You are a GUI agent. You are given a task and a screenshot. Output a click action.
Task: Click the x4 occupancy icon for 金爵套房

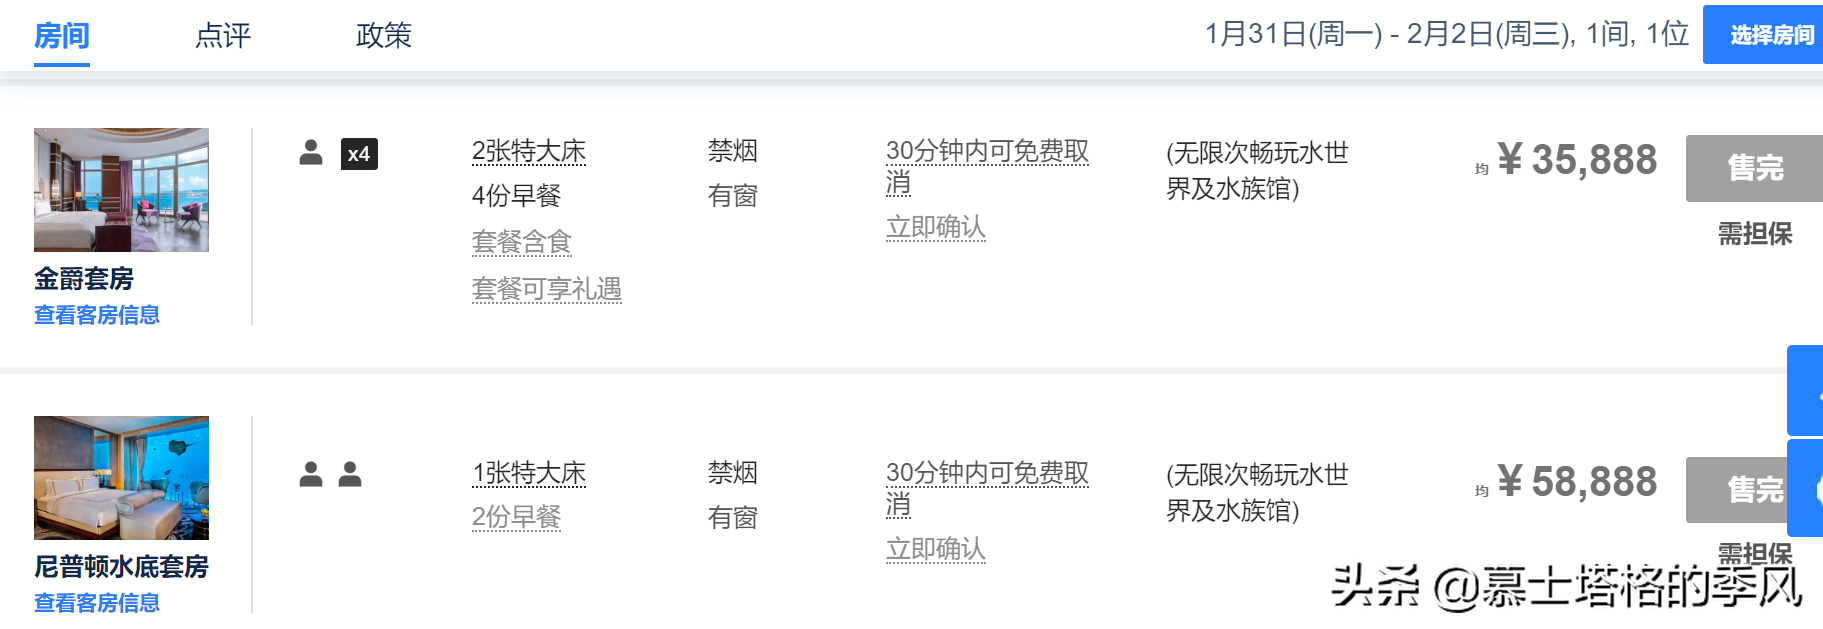[339, 154]
